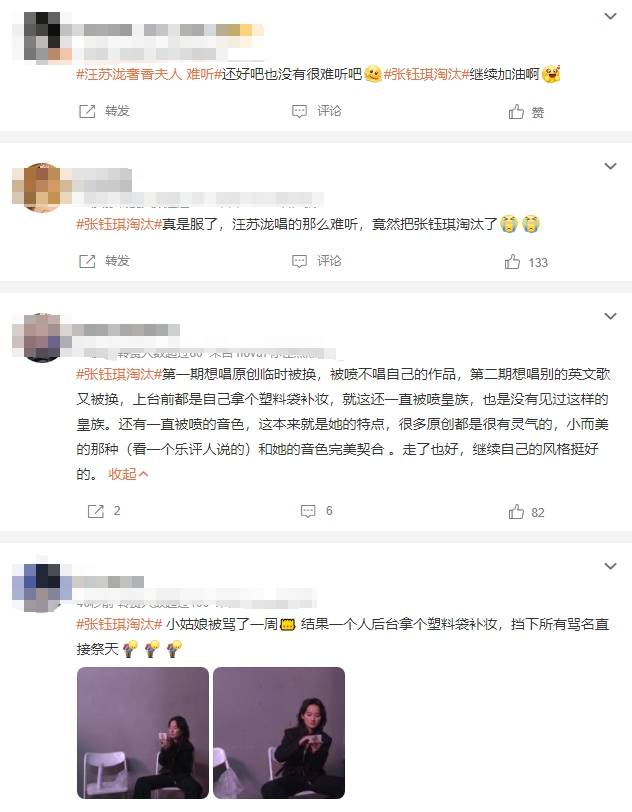The image size is (632, 812).
Task: View left photo of seated woman
Action: 143,733
